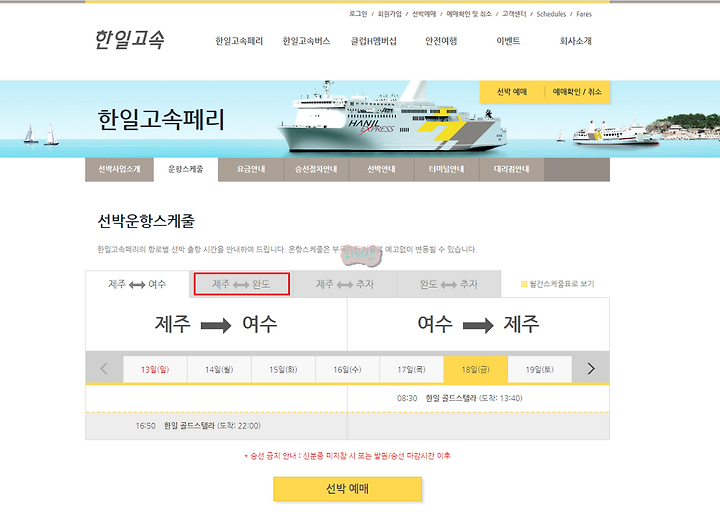Open the 이벤트 main menu
This screenshot has height=512, width=720.
coord(508,41)
